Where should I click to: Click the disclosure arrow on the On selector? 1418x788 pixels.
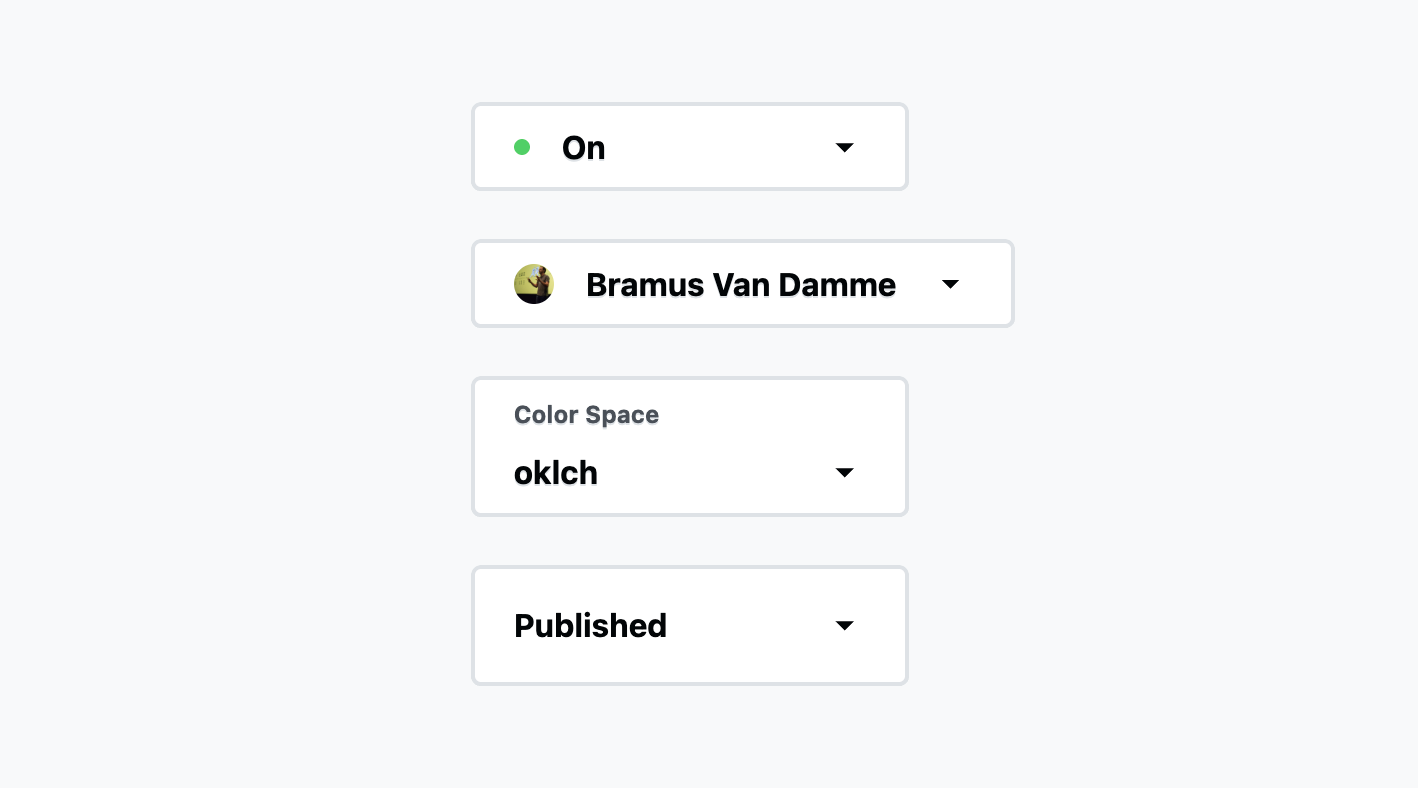845,147
